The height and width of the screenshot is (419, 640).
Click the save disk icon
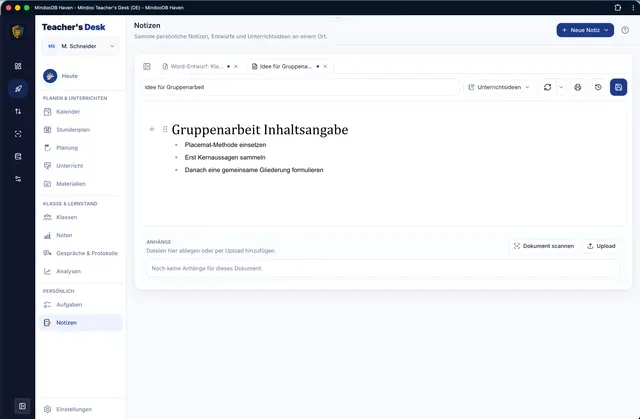(618, 87)
